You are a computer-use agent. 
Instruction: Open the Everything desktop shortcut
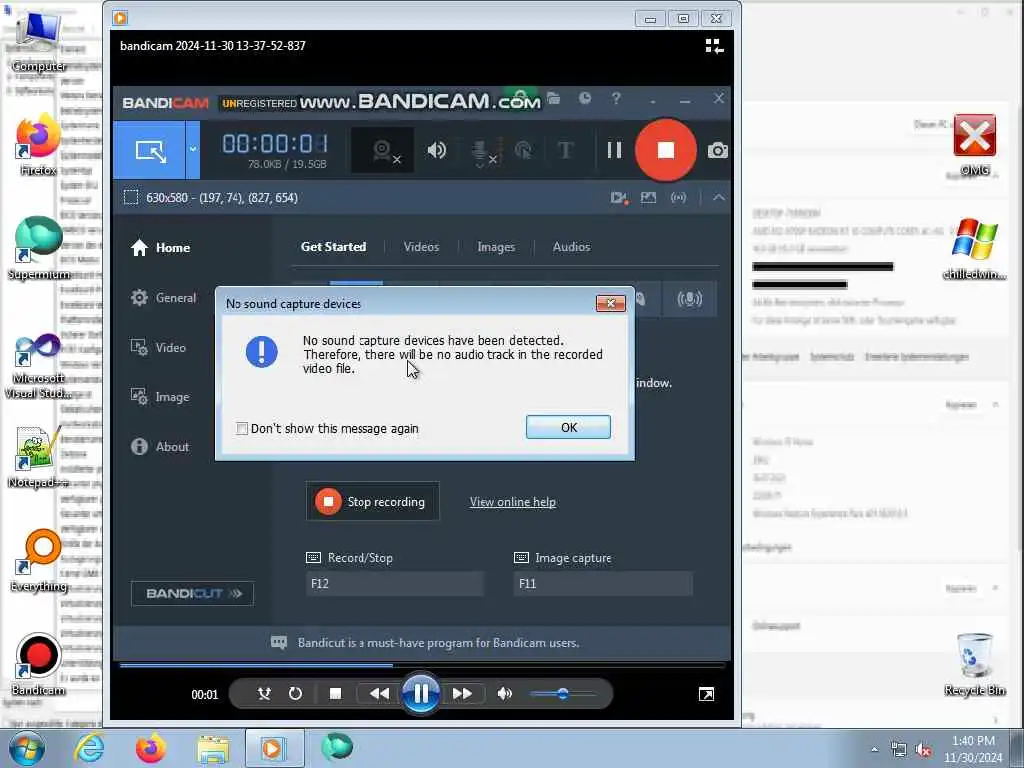39,561
